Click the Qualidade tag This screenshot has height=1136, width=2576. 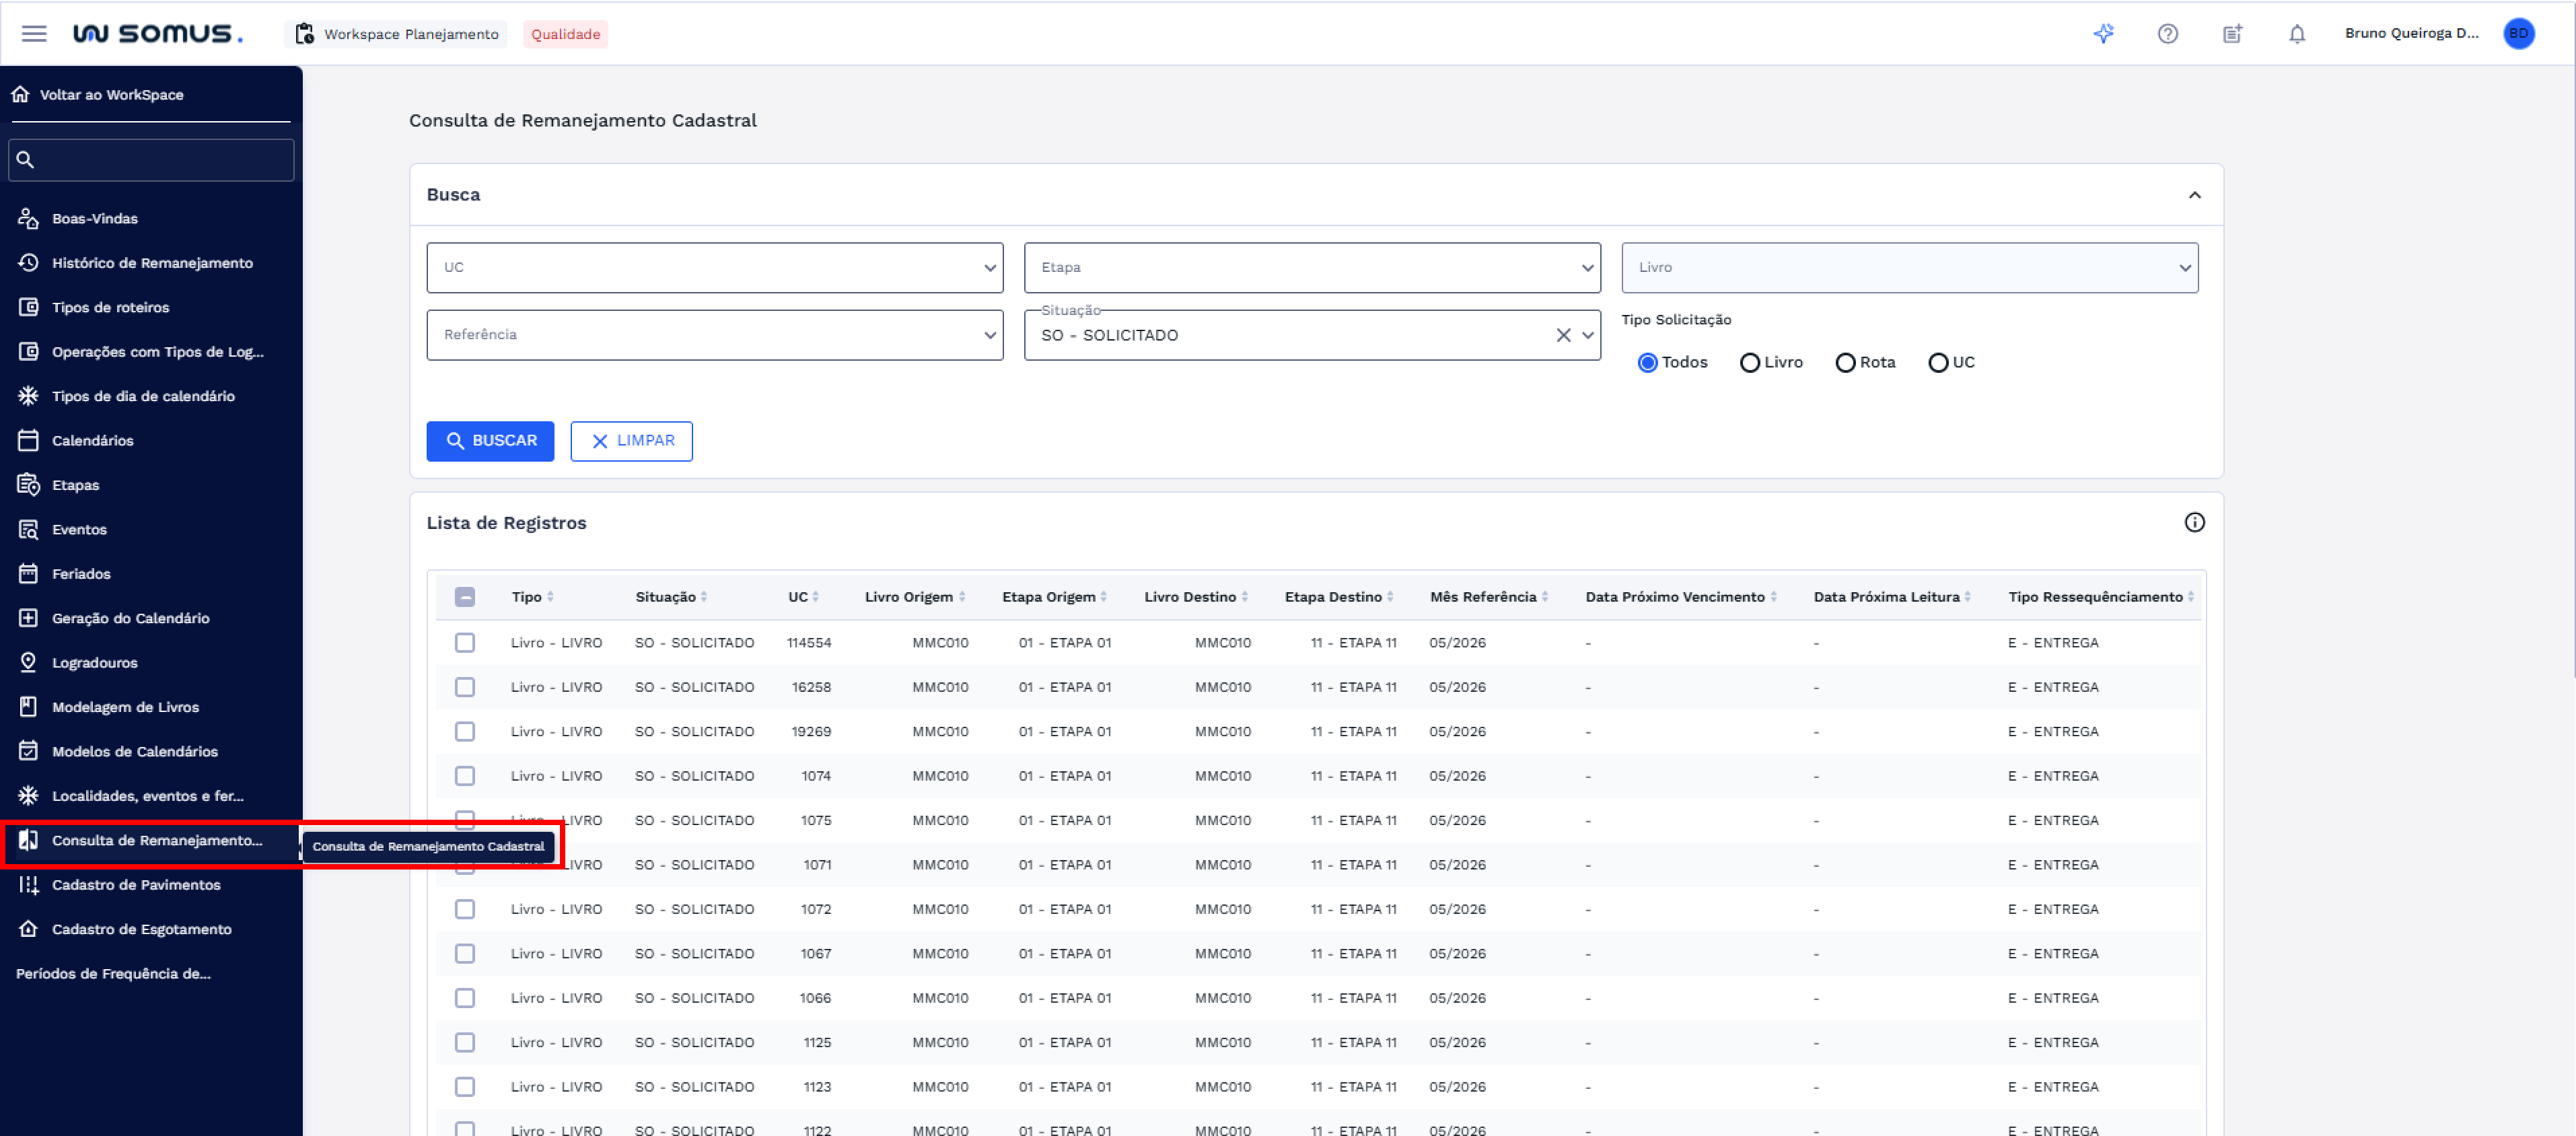[x=565, y=34]
